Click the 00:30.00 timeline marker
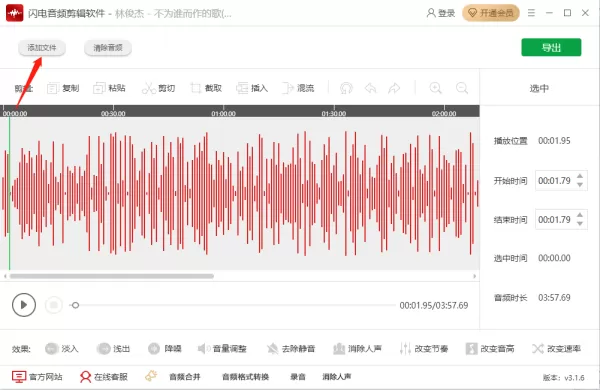600x390 pixels. pyautogui.click(x=113, y=114)
